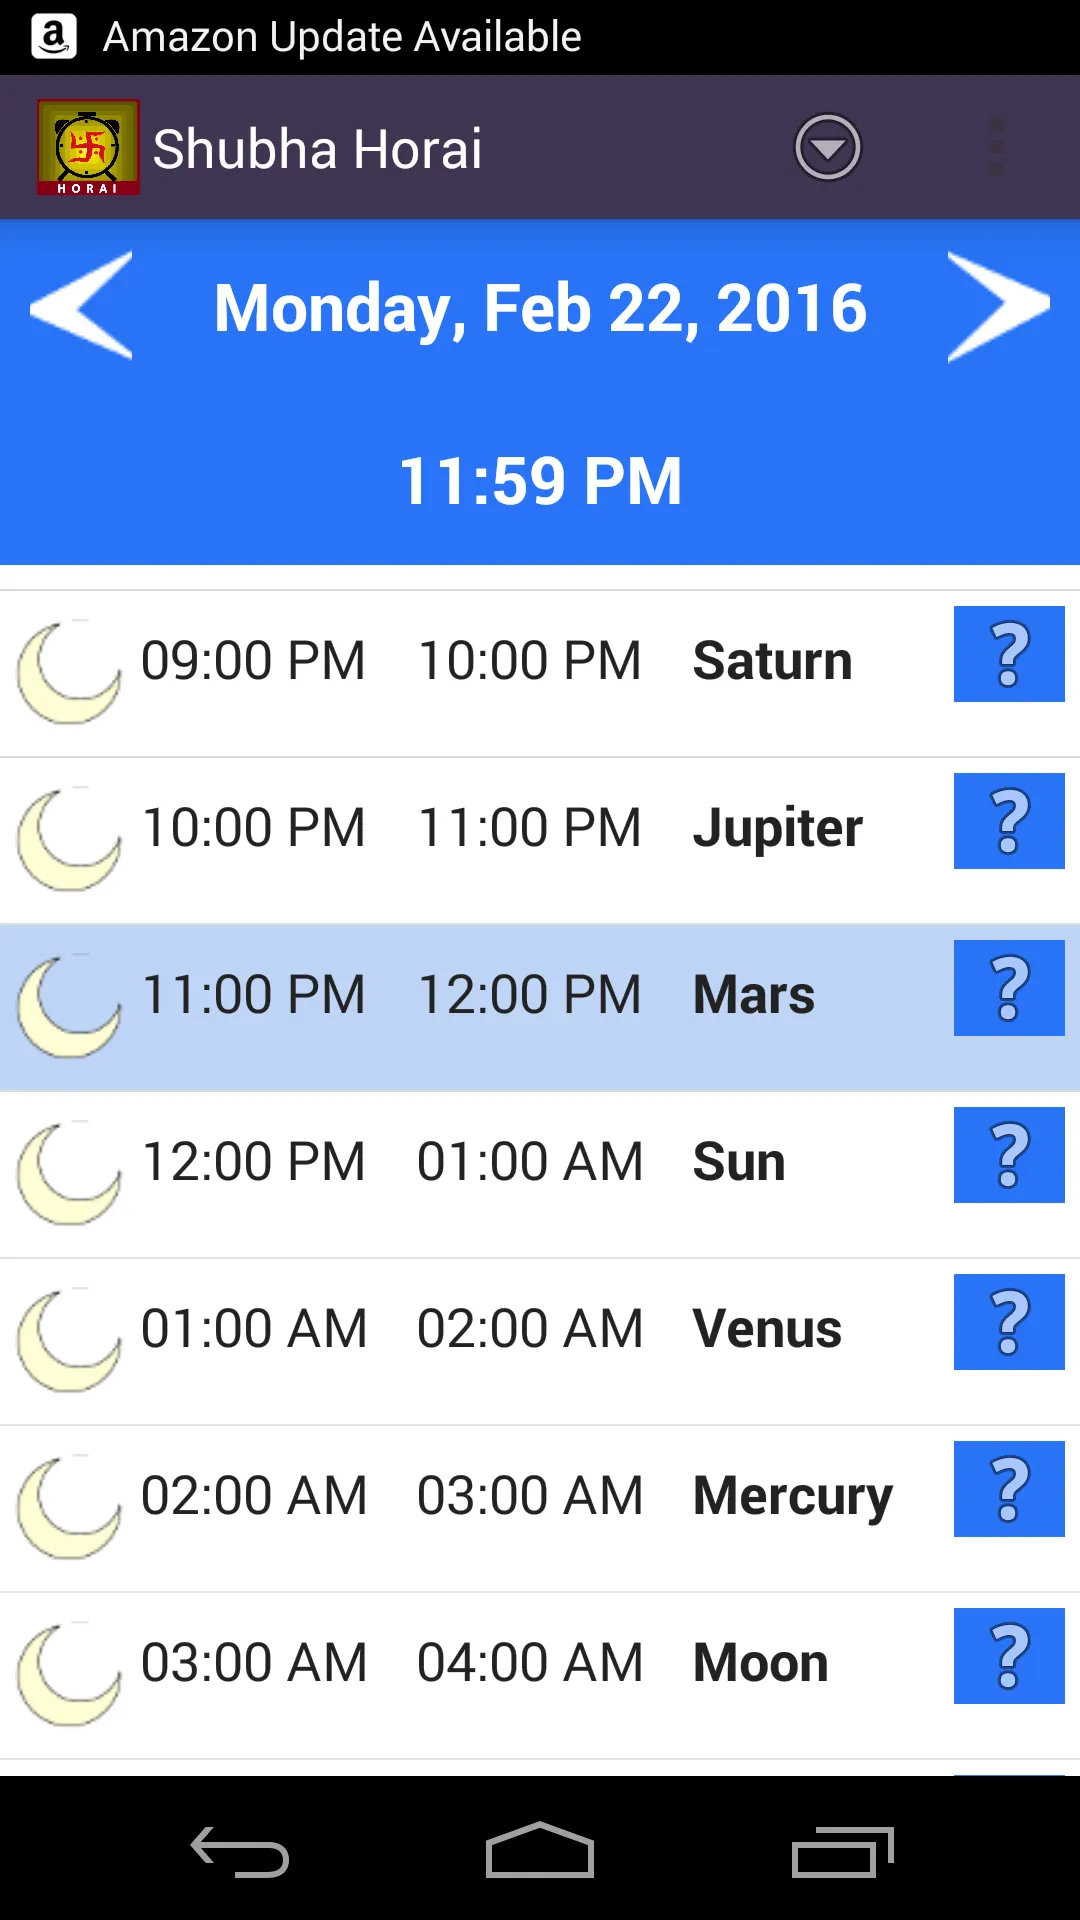Image resolution: width=1080 pixels, height=1920 pixels.
Task: Open the Amazon Update Available notification
Action: pos(340,37)
